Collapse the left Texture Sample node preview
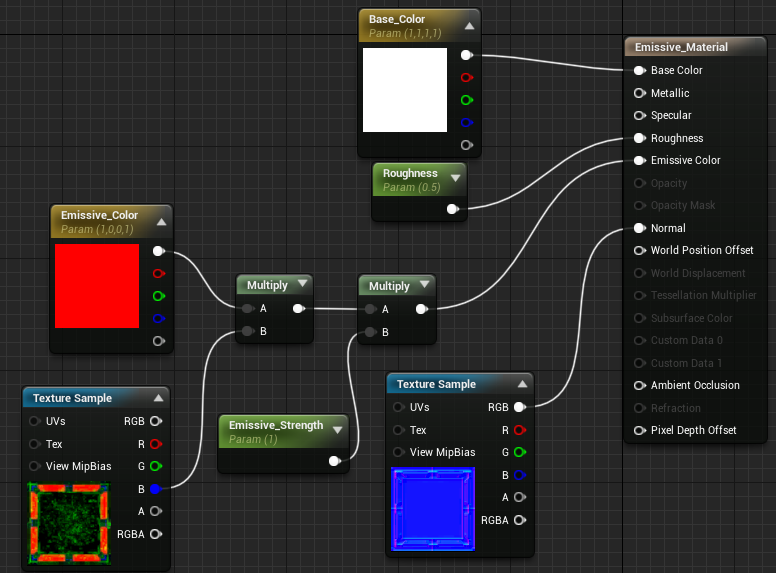The width and height of the screenshot is (776, 573). pyautogui.click(x=158, y=398)
